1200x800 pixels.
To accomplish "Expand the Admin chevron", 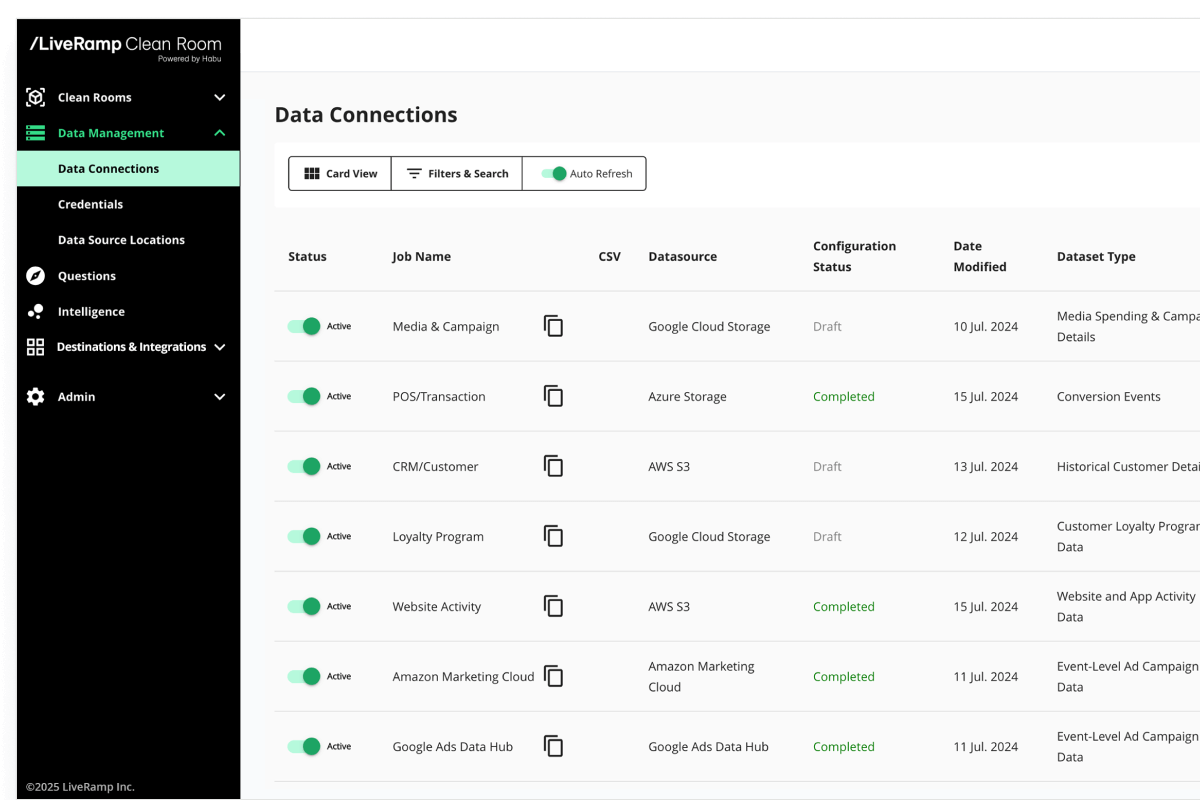I will [220, 397].
